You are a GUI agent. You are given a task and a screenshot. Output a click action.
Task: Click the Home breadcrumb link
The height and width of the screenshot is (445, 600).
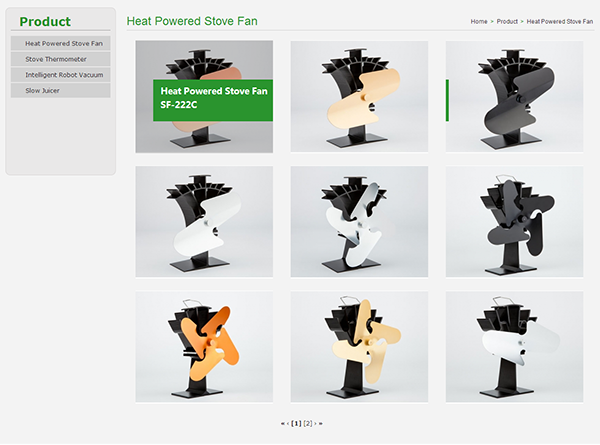coord(479,21)
